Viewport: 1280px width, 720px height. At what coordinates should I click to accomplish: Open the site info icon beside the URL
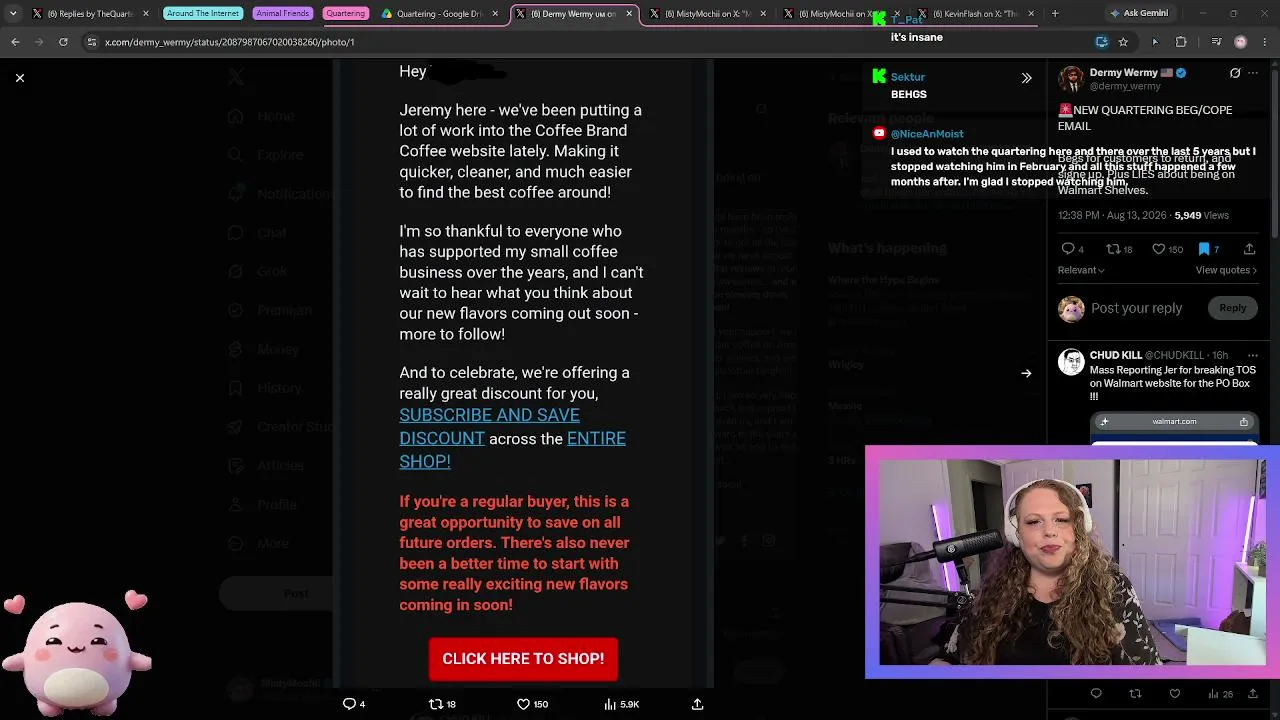coord(91,42)
